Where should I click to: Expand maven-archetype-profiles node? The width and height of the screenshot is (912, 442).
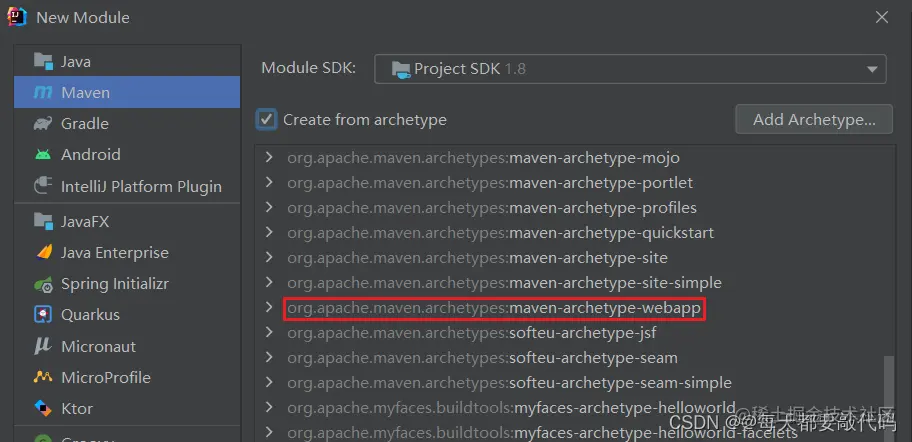coord(268,207)
